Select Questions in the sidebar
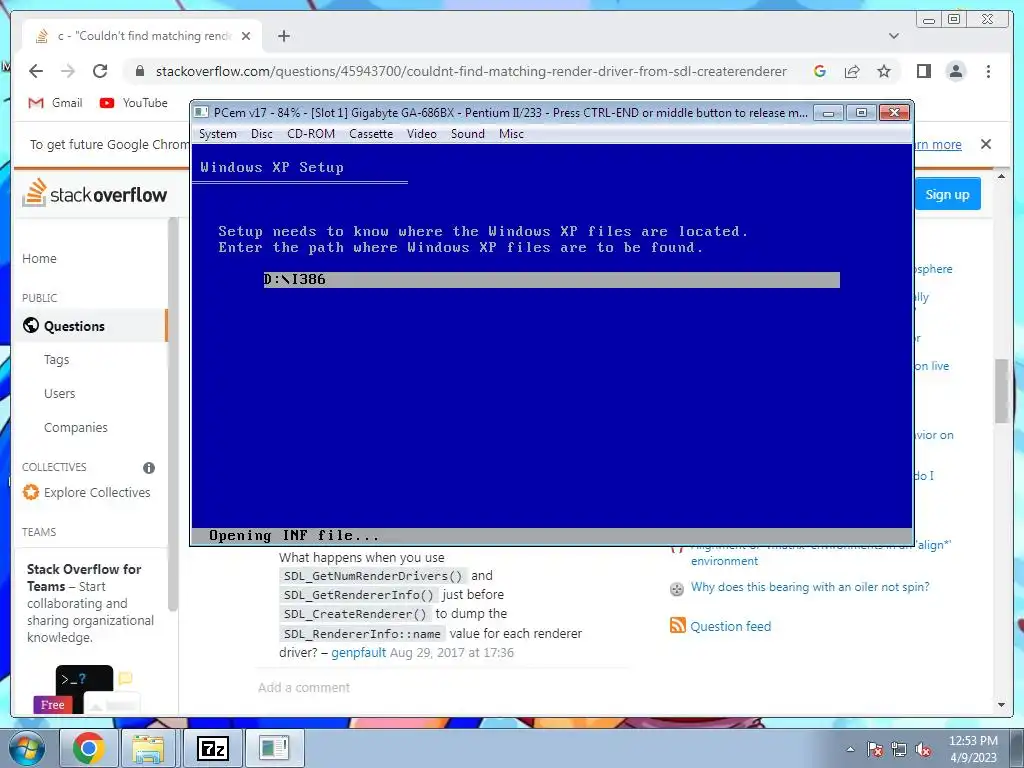Viewport: 1024px width, 768px height. 90,326
